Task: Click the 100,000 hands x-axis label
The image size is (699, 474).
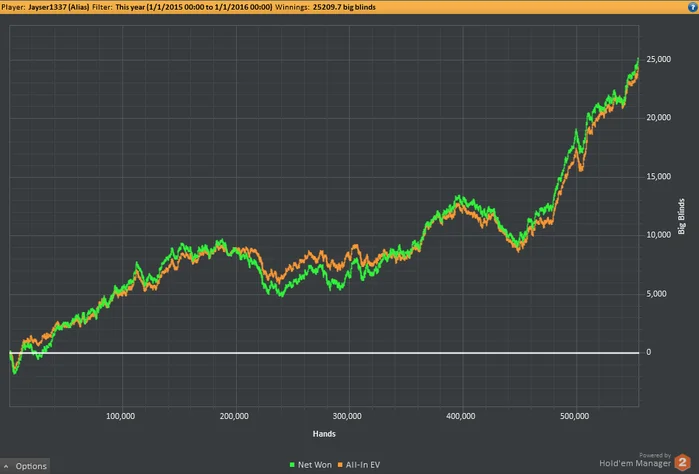Action: click(120, 415)
